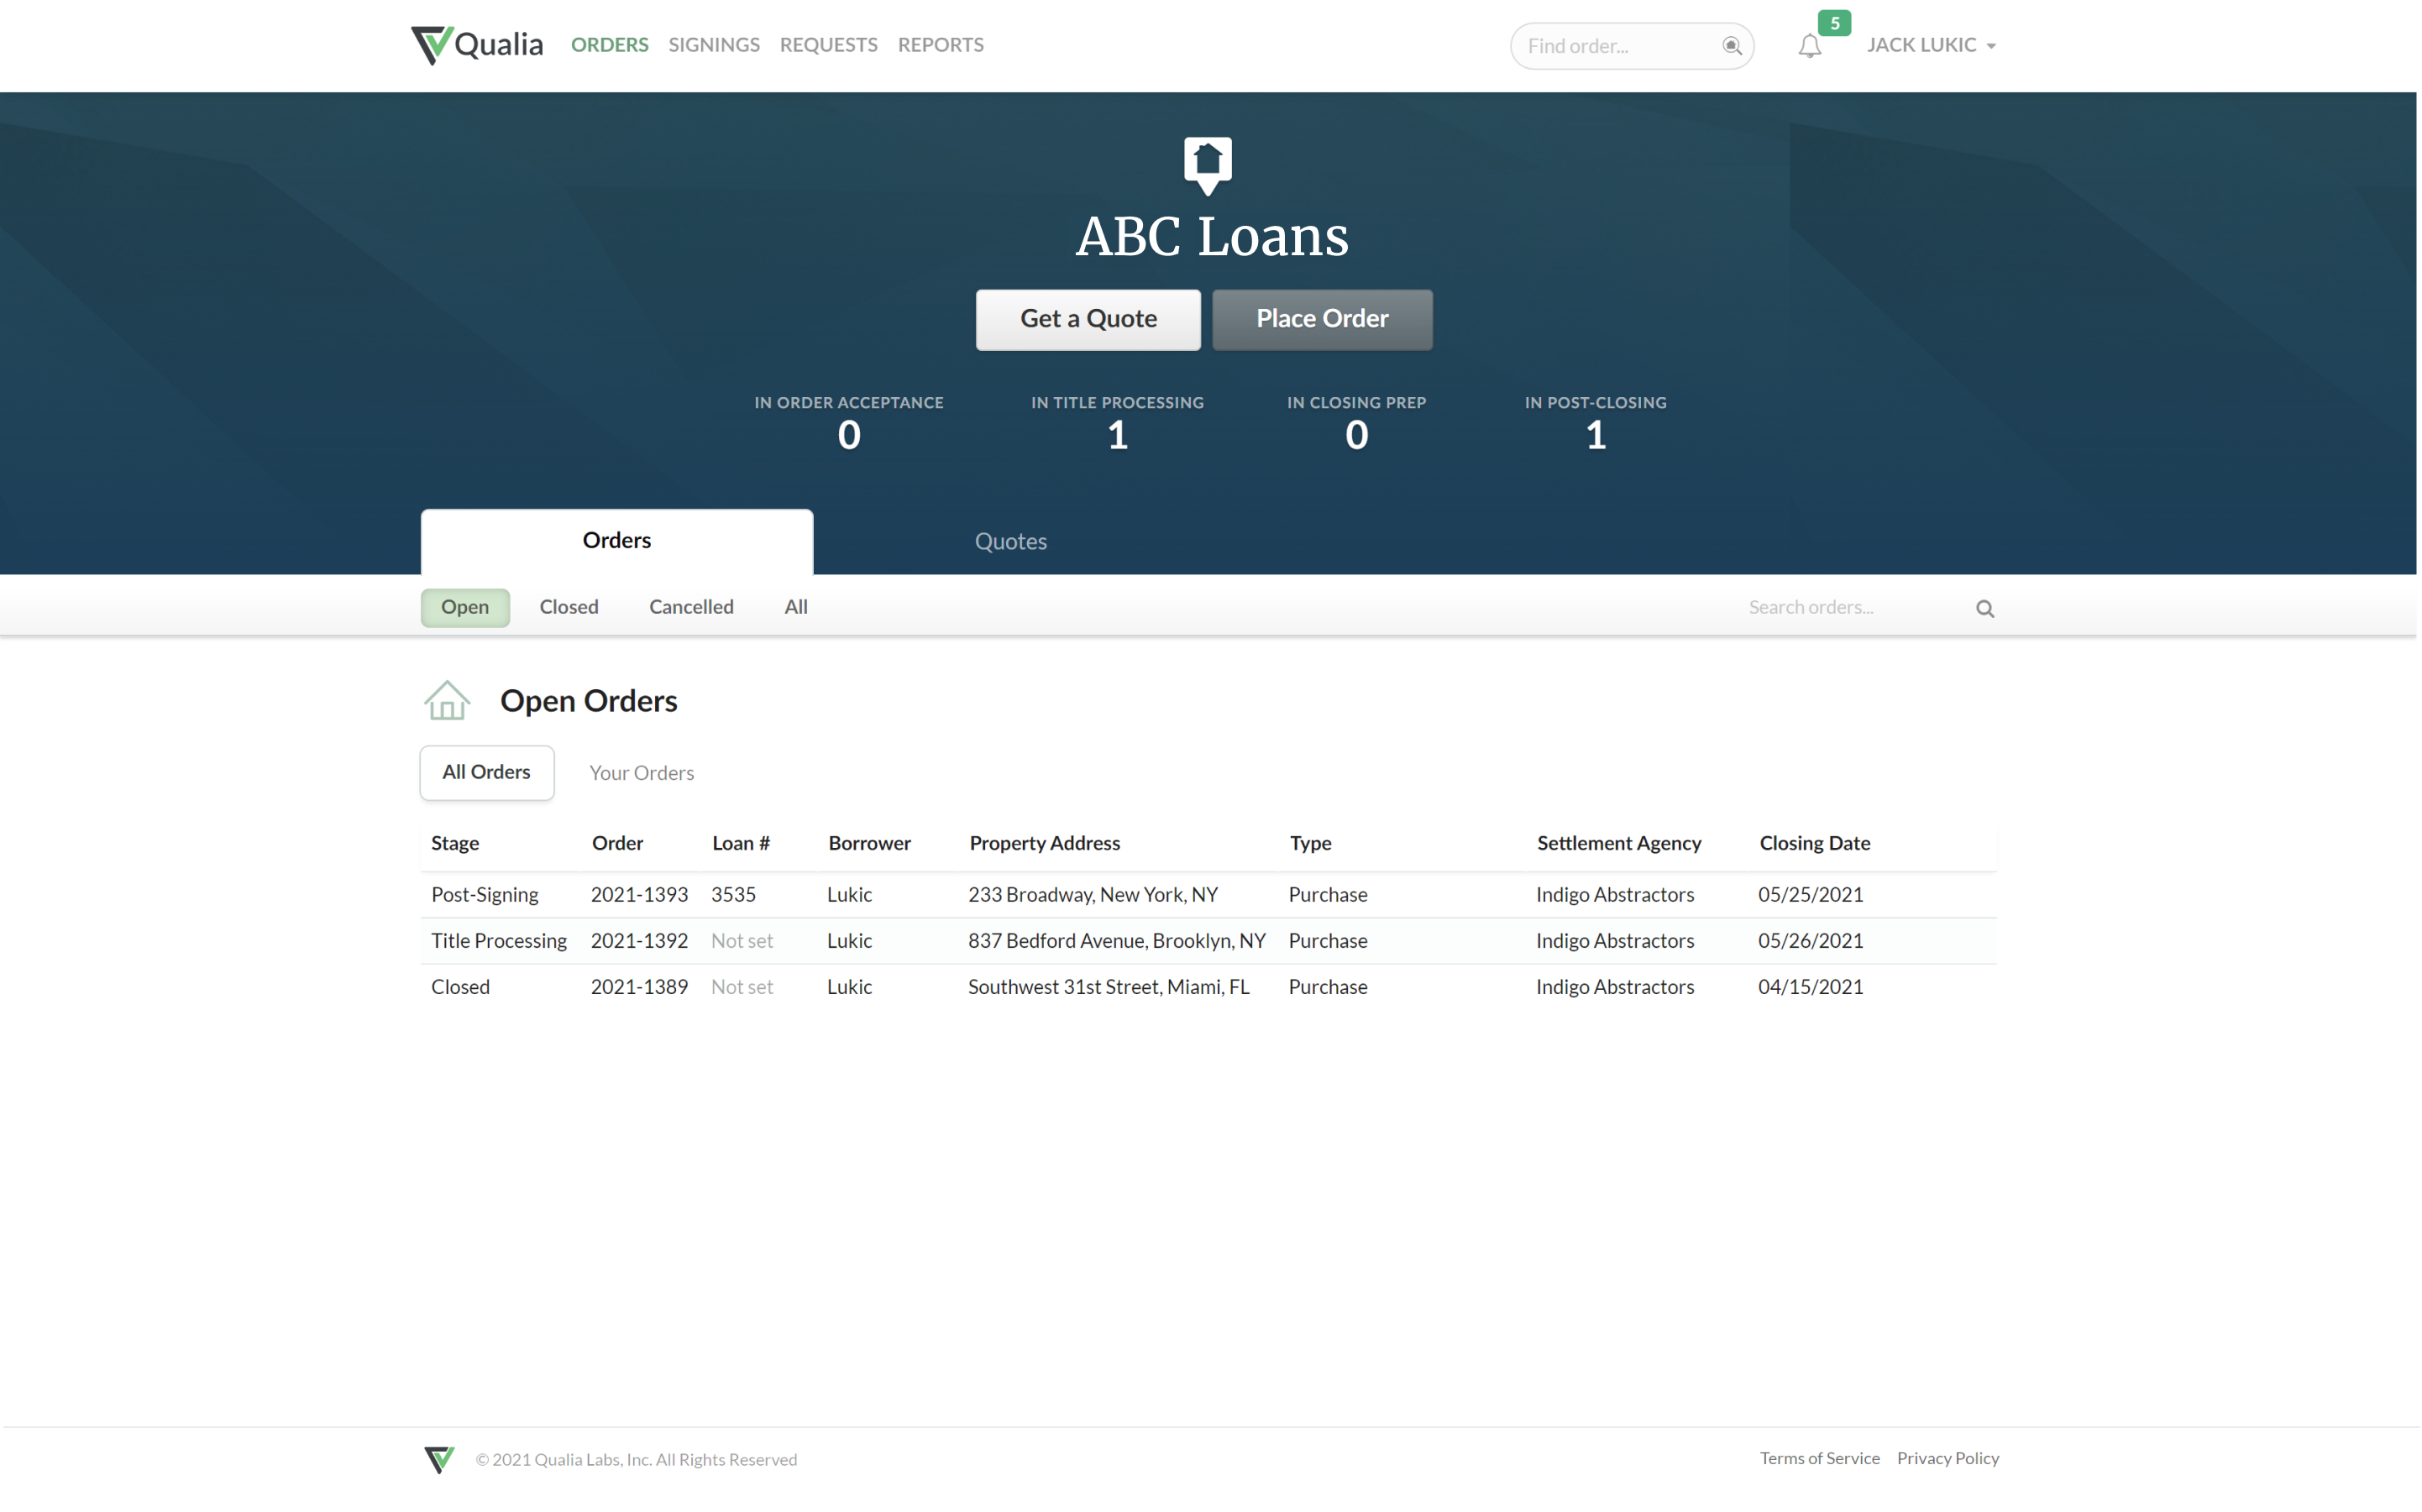Open the Signings menu item
Screen dimensions: 2422x1512
714,45
